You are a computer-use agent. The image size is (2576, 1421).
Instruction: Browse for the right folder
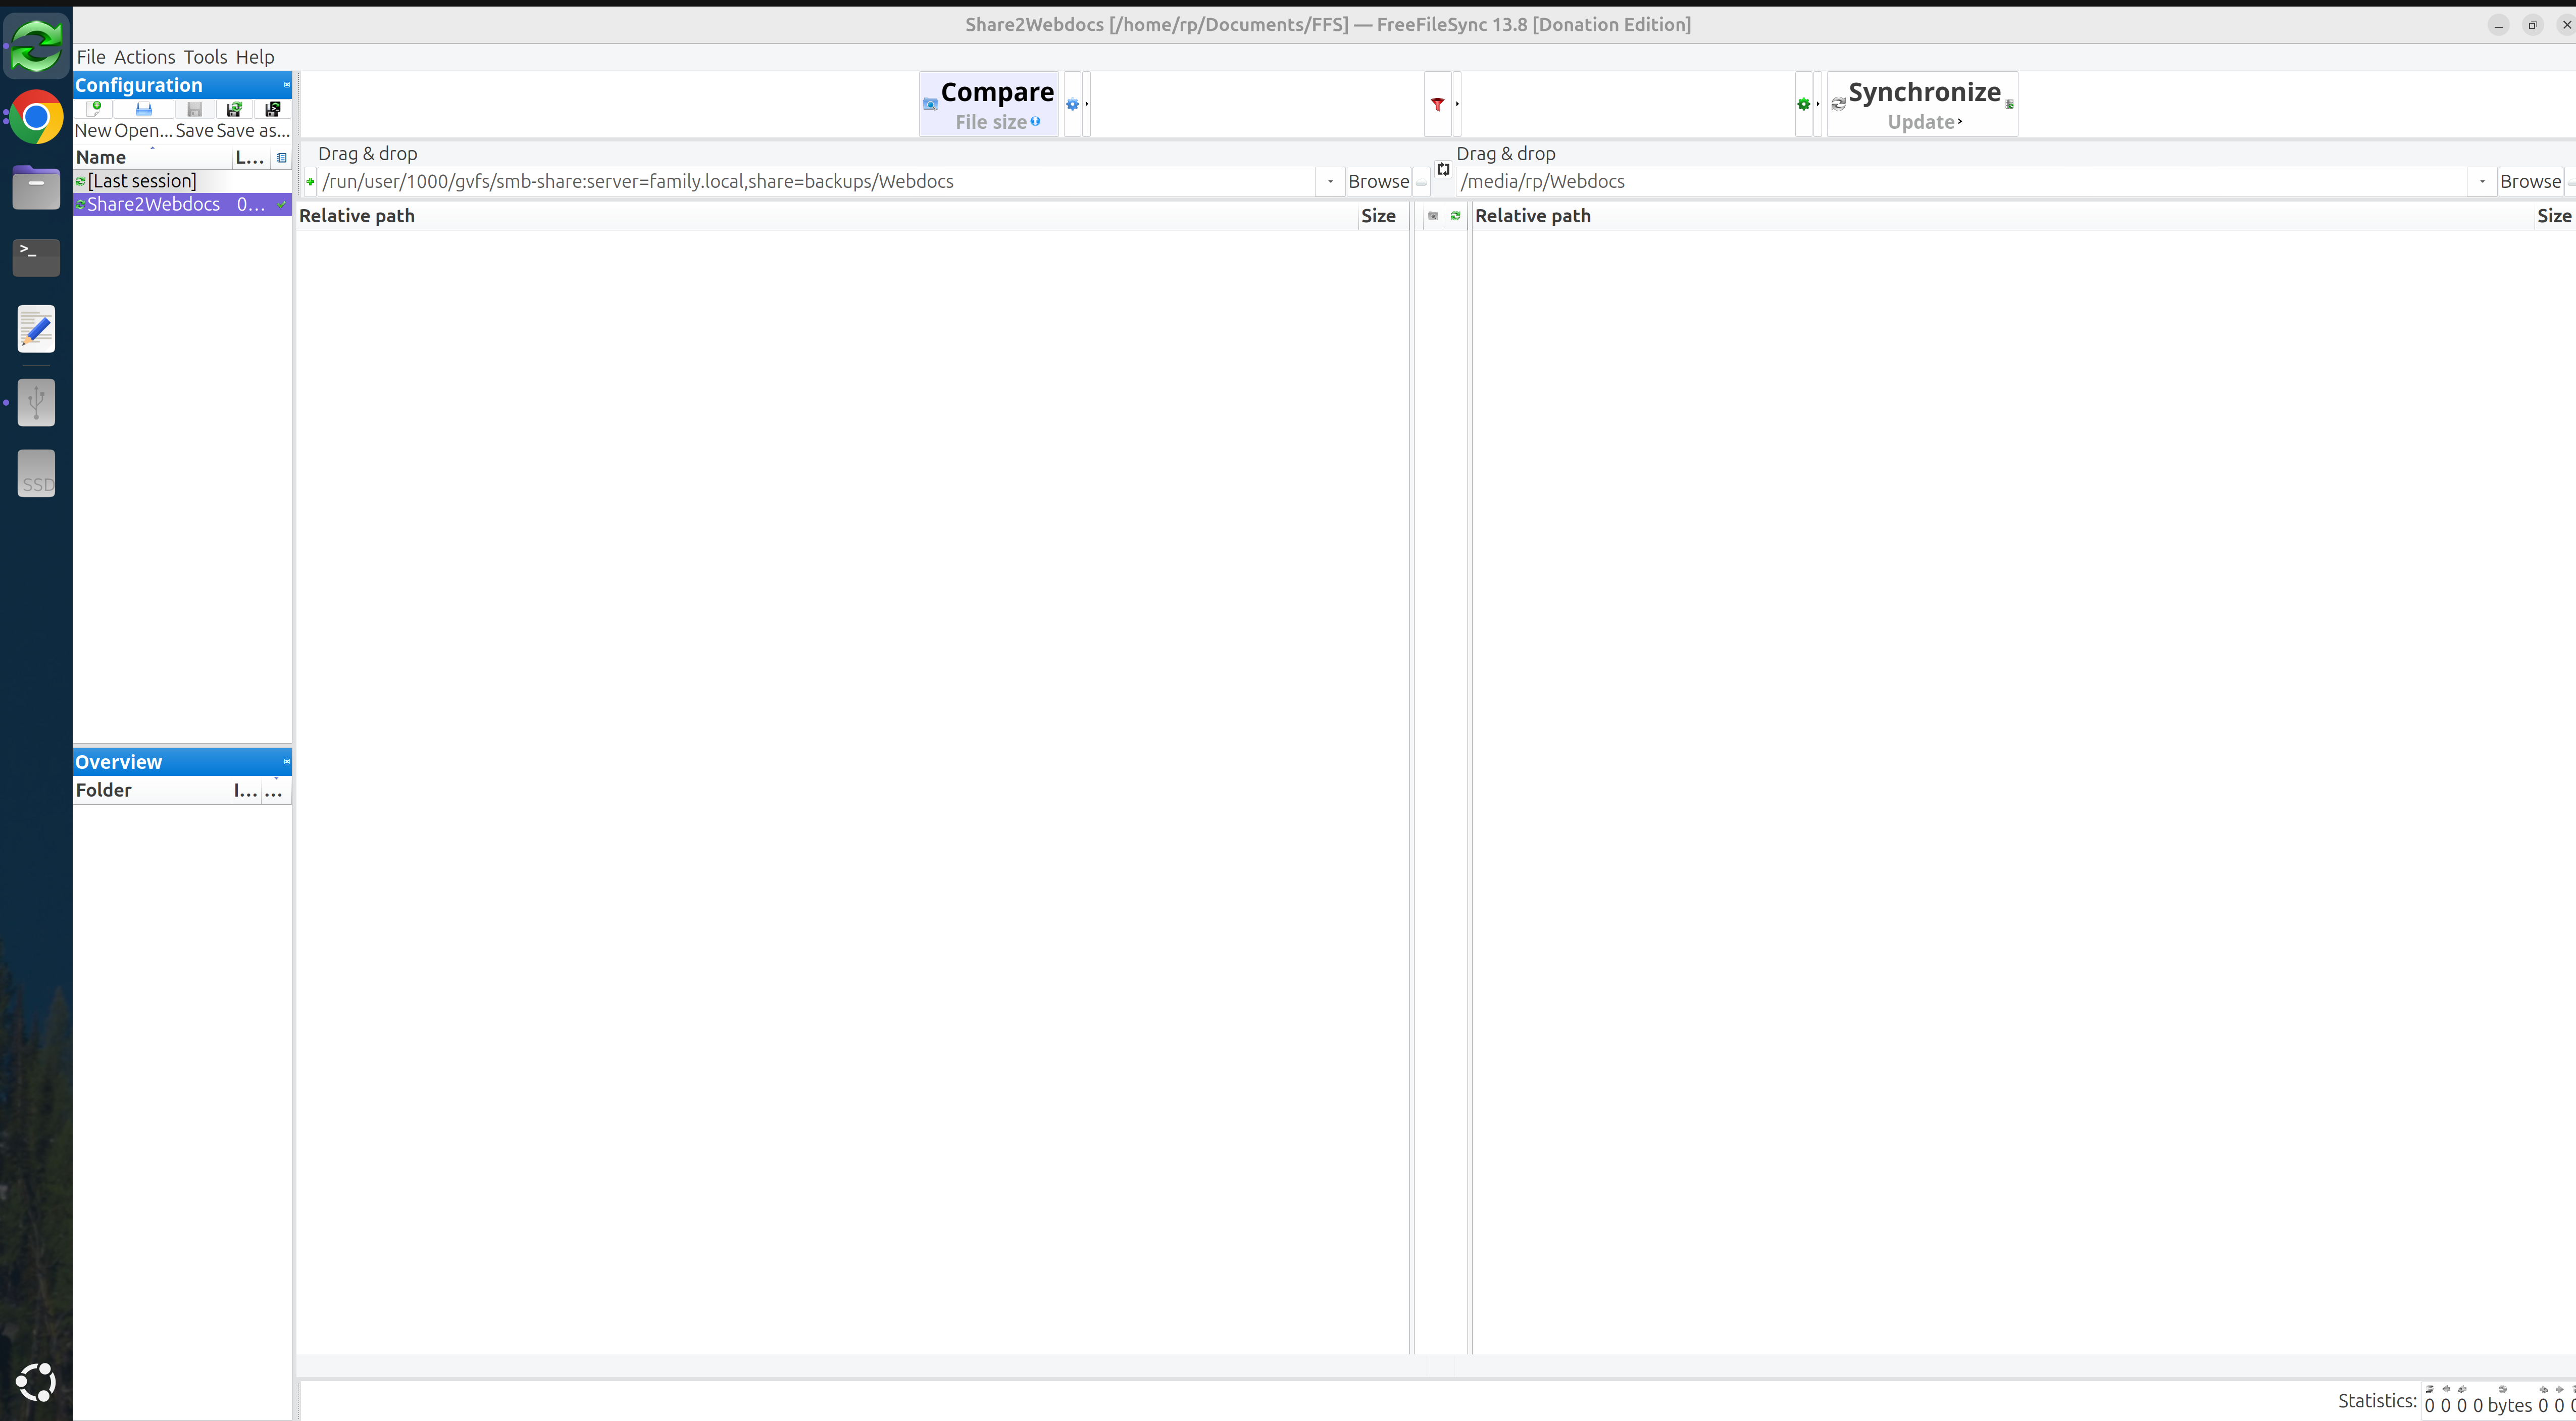[x=2530, y=182]
